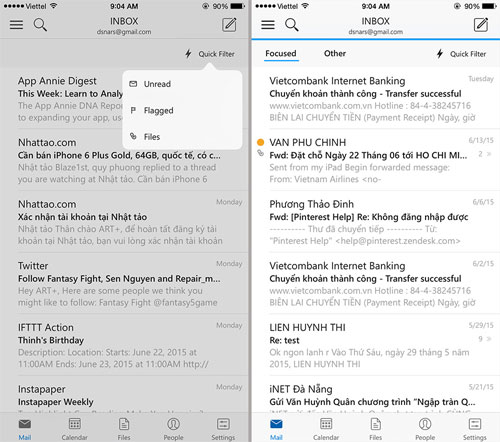Open Files in right bottom bar
This screenshot has height=442, width=500.
tap(375, 429)
